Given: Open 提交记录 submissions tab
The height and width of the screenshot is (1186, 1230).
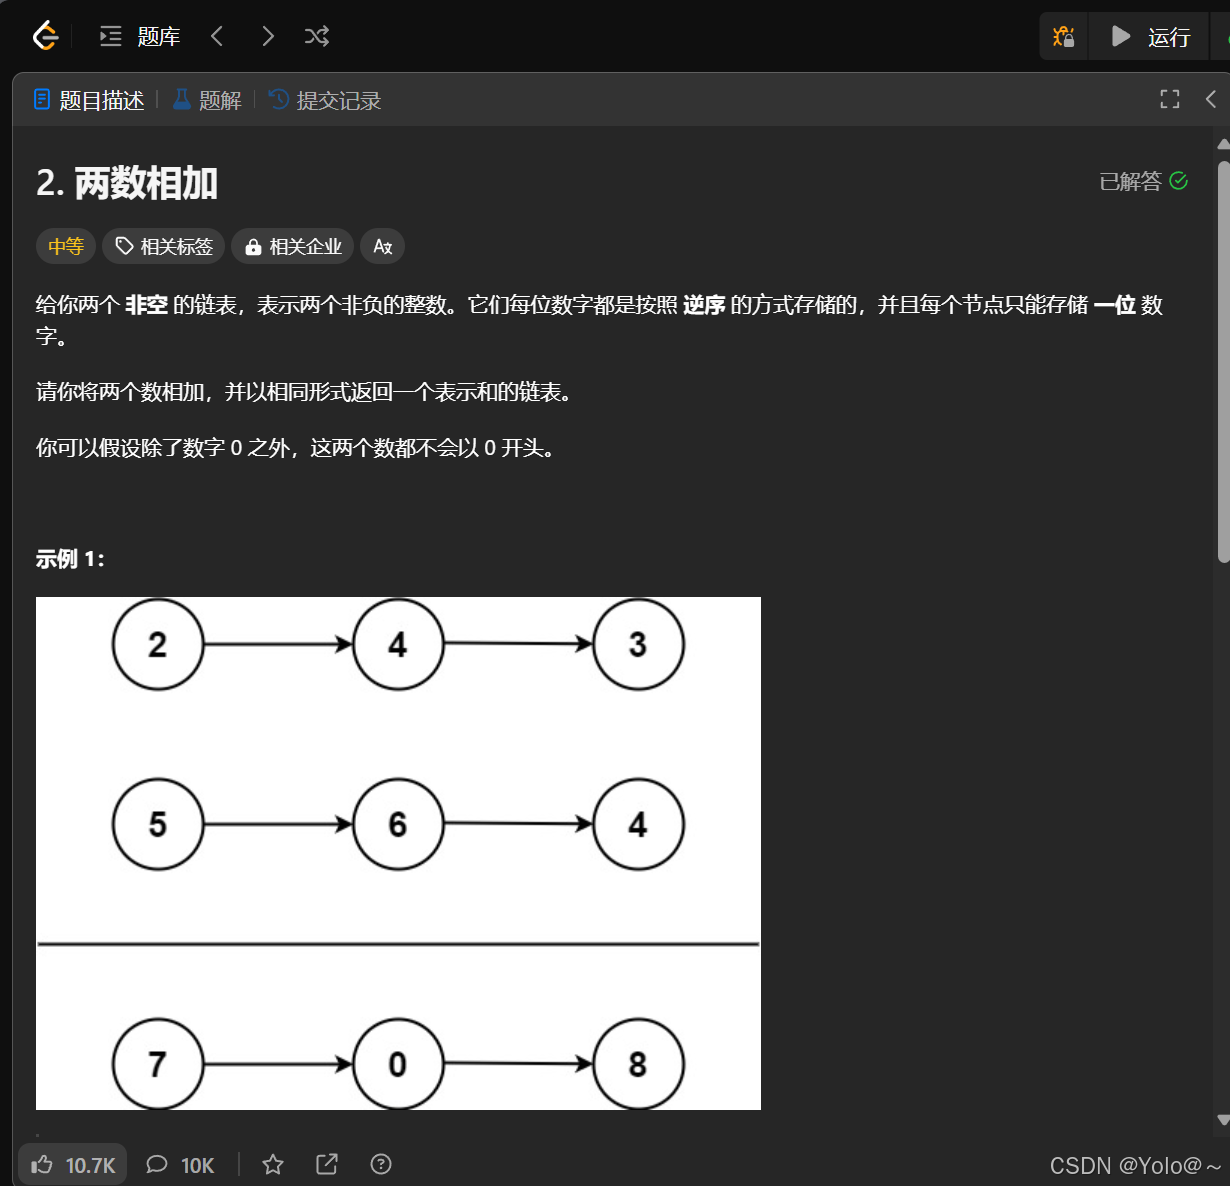Looking at the screenshot, I should pyautogui.click(x=326, y=100).
